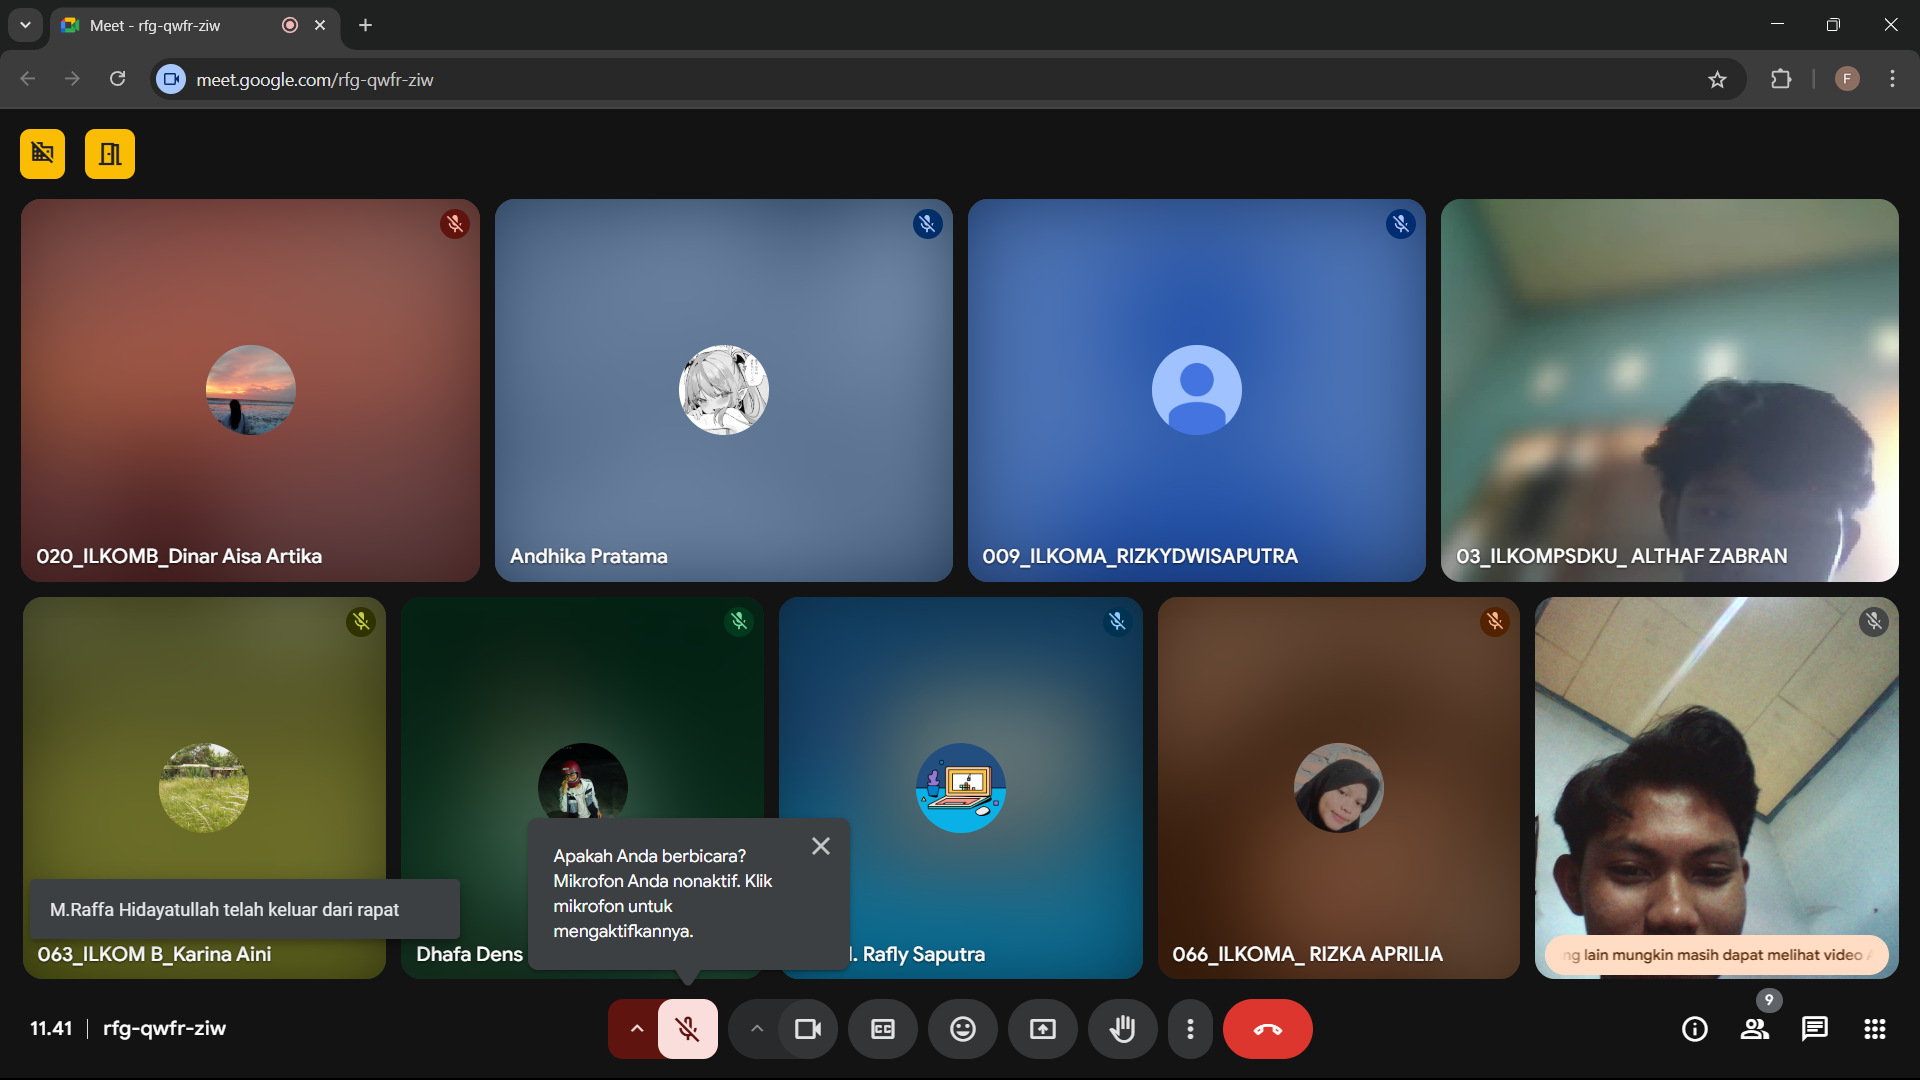
Task: Open the three-dot more options menu
Action: click(x=1190, y=1029)
